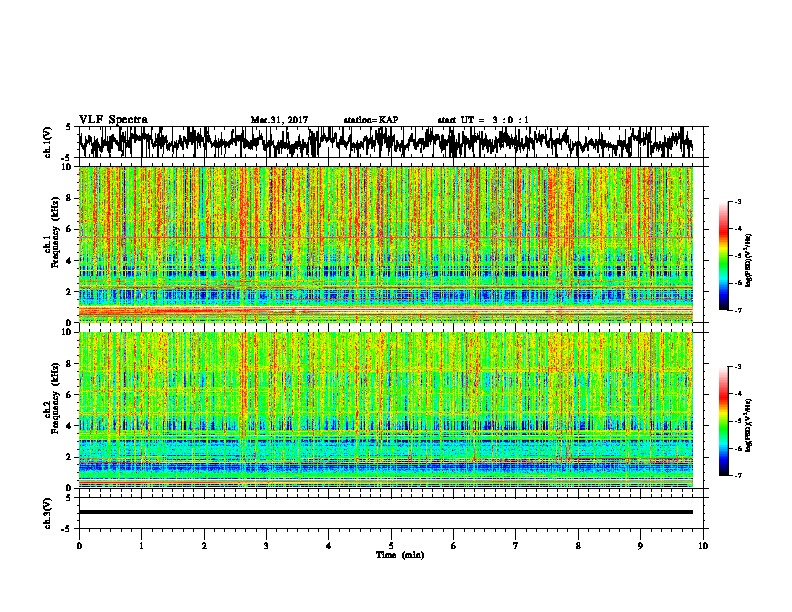Click ch.1 frequency axis tick '6'
Viewport: 792px width, 612px height.
[69, 229]
